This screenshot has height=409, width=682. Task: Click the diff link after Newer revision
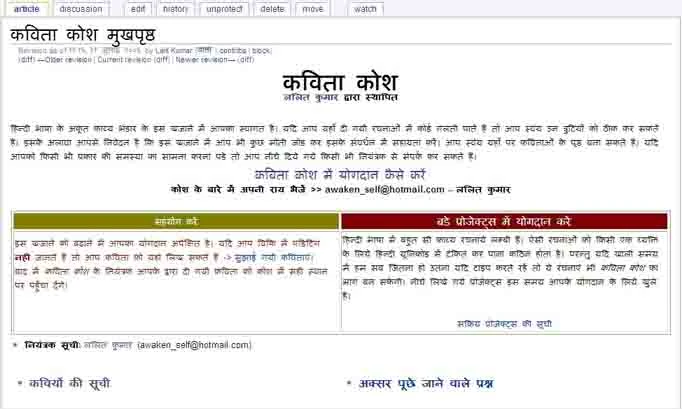tap(246, 60)
